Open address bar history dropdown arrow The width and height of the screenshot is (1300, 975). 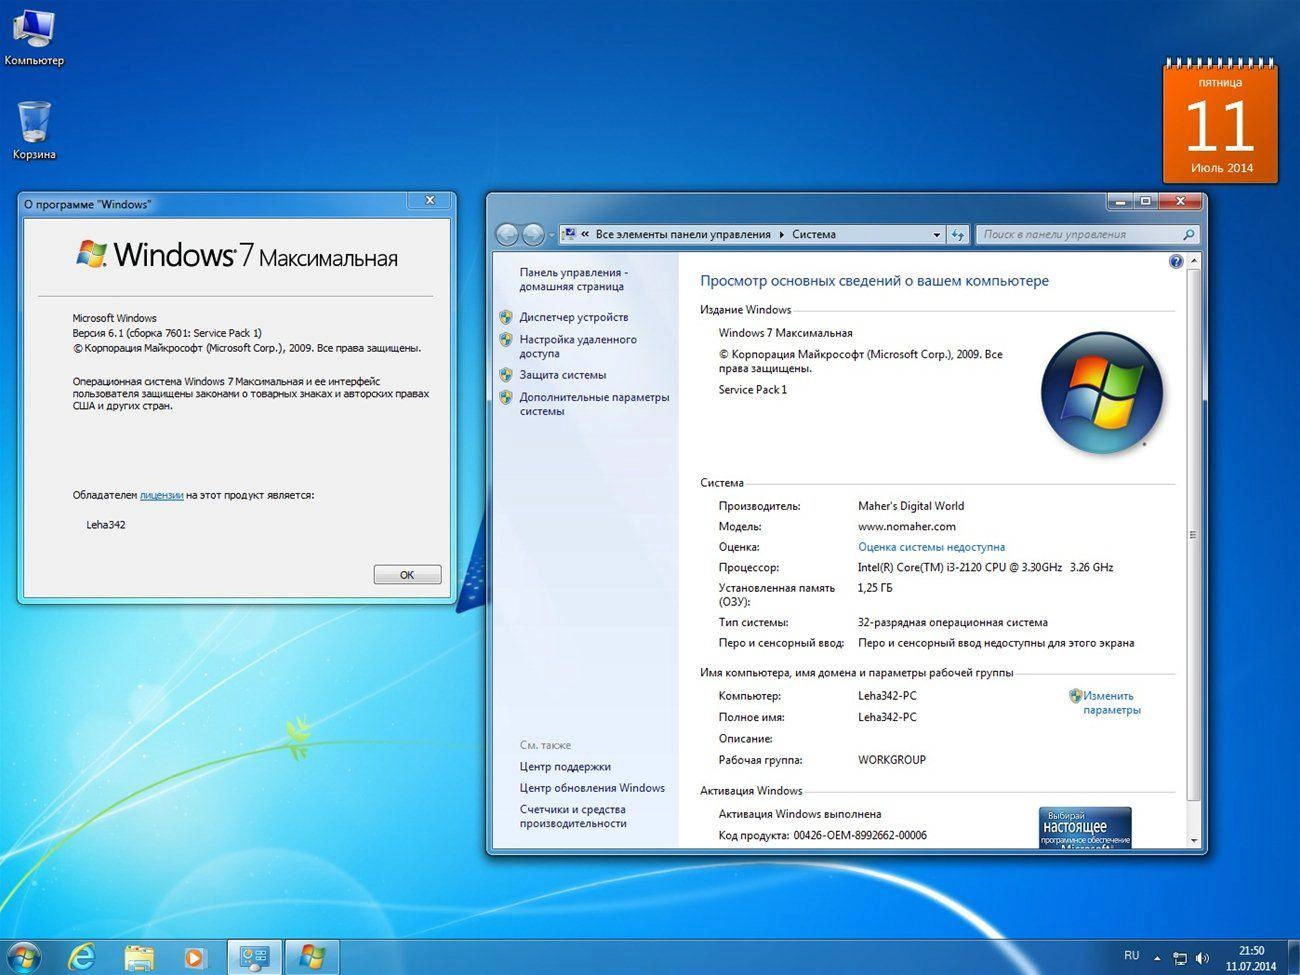coord(936,234)
